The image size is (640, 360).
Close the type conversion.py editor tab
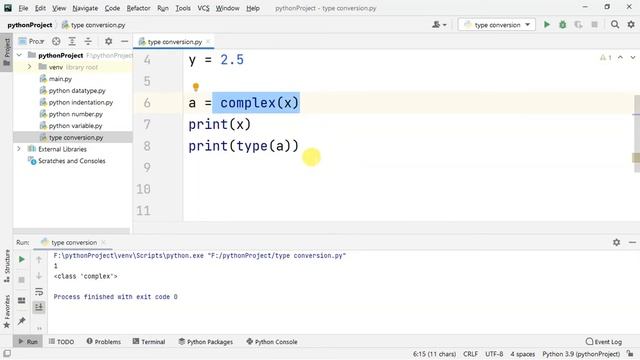pyautogui.click(x=208, y=42)
